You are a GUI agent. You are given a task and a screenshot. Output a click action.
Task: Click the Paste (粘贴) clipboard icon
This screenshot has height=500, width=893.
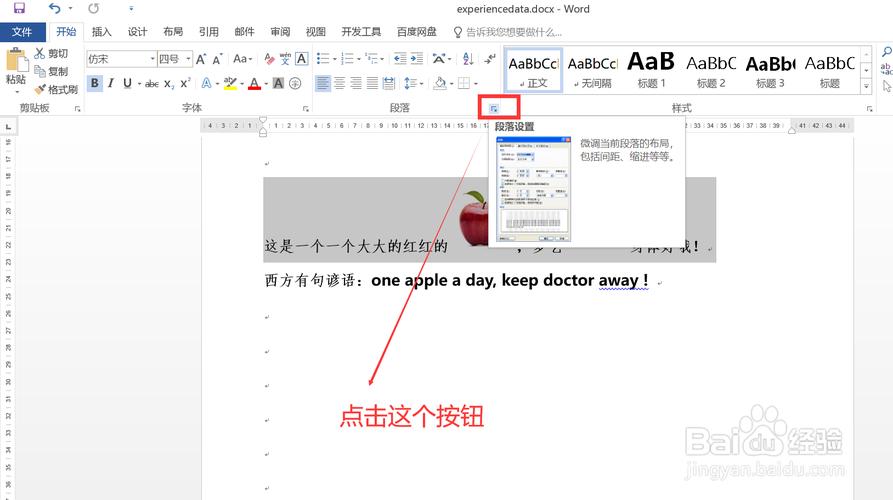pyautogui.click(x=16, y=60)
